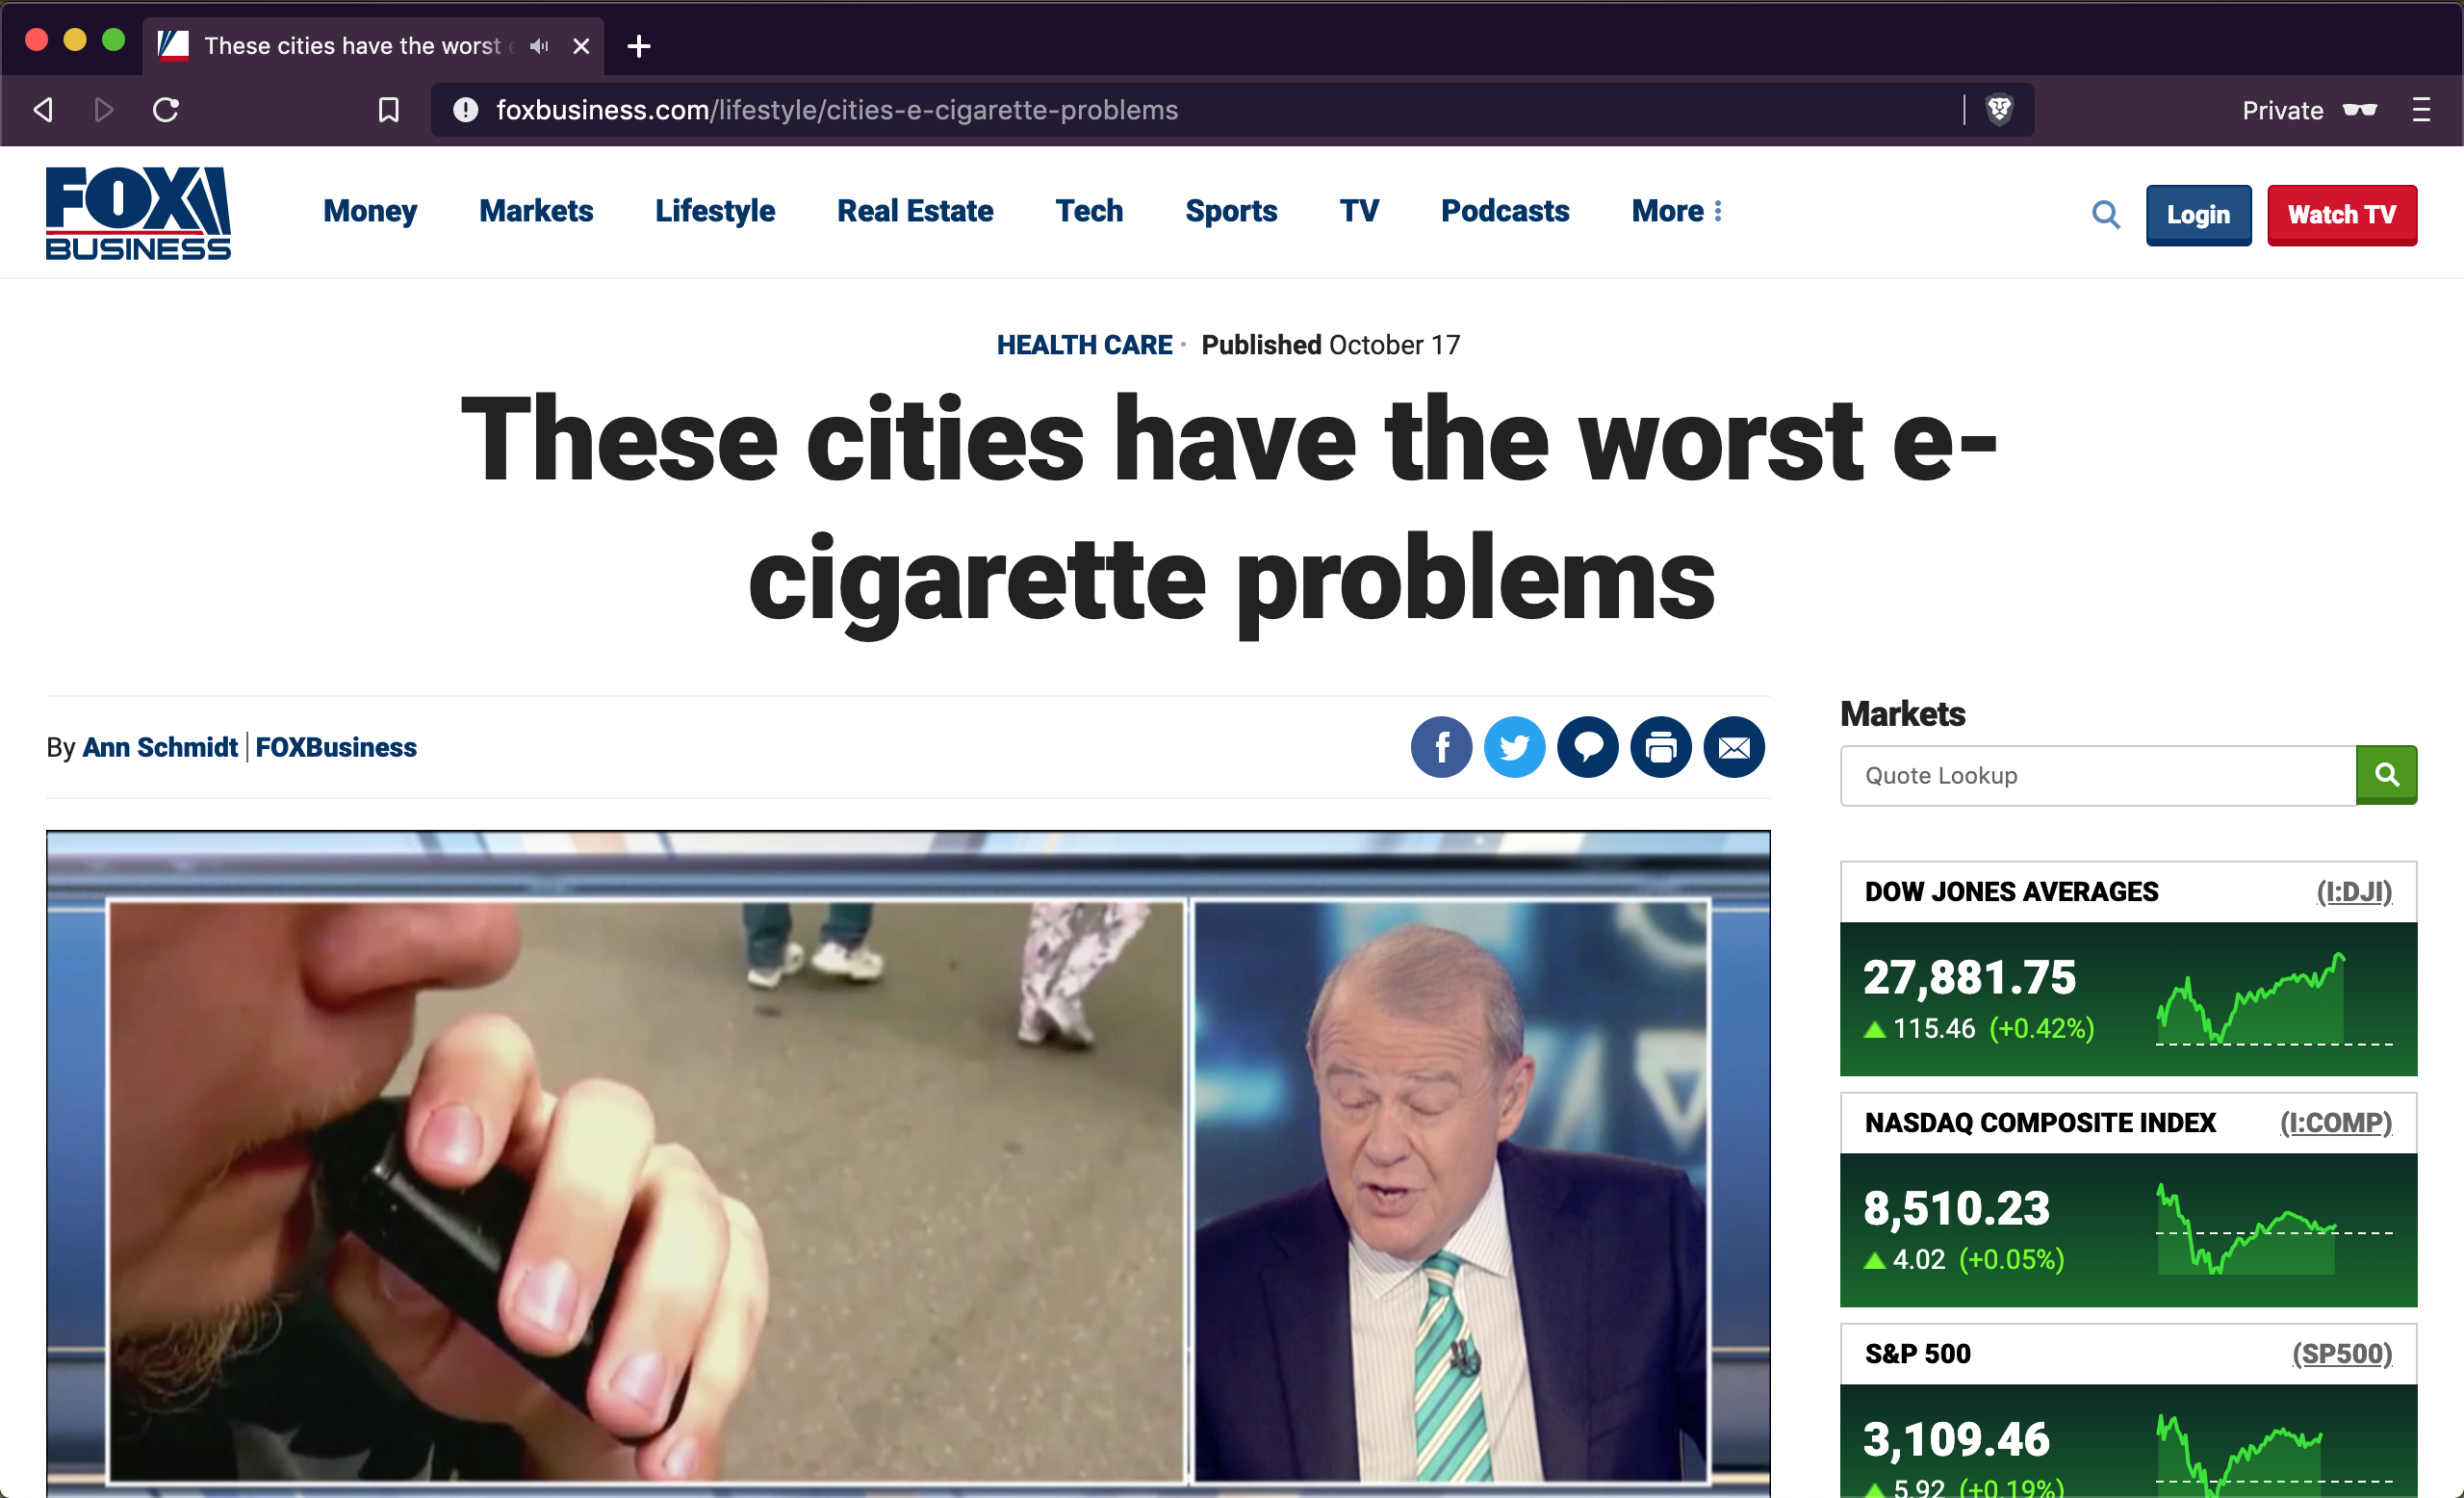Image resolution: width=2464 pixels, height=1498 pixels.
Task: Print the article
Action: (1660, 747)
